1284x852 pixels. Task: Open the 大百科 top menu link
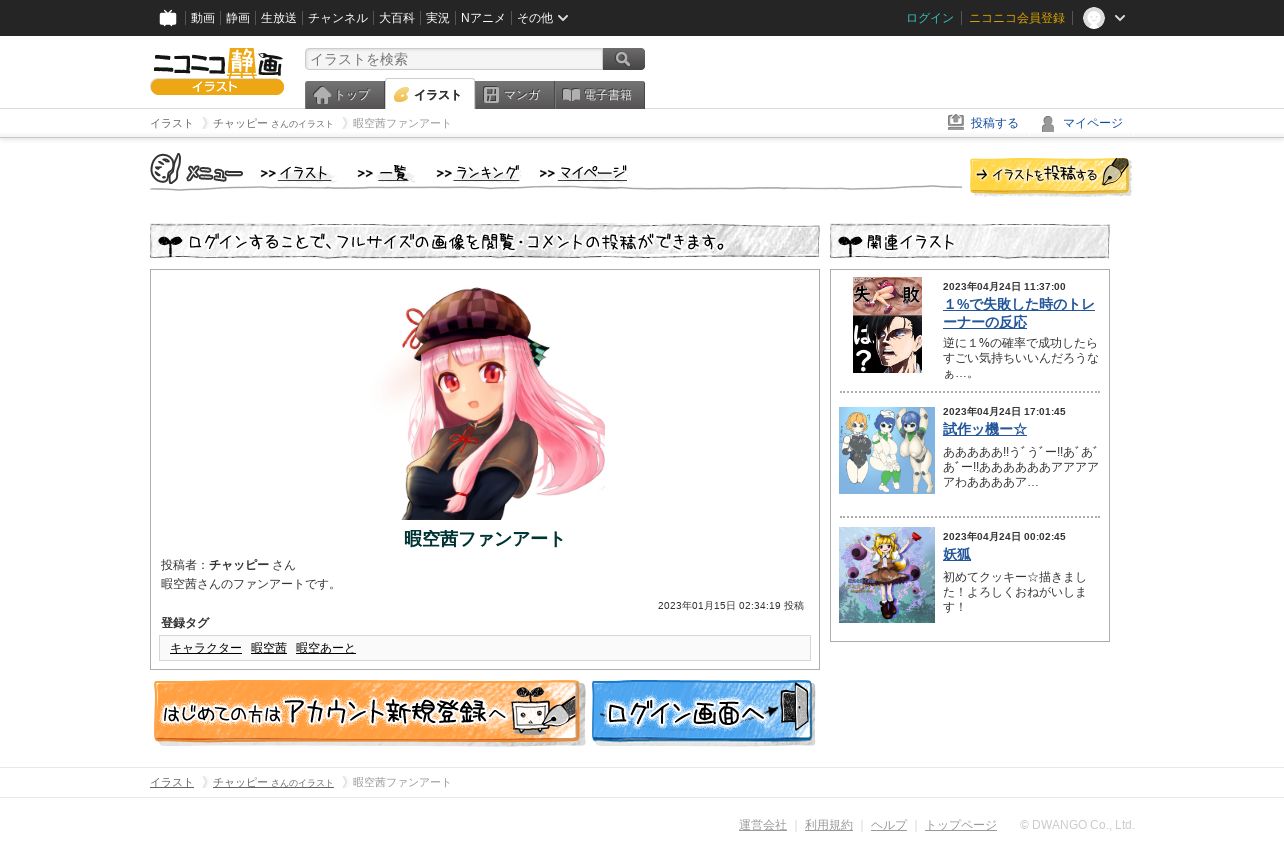coord(397,18)
